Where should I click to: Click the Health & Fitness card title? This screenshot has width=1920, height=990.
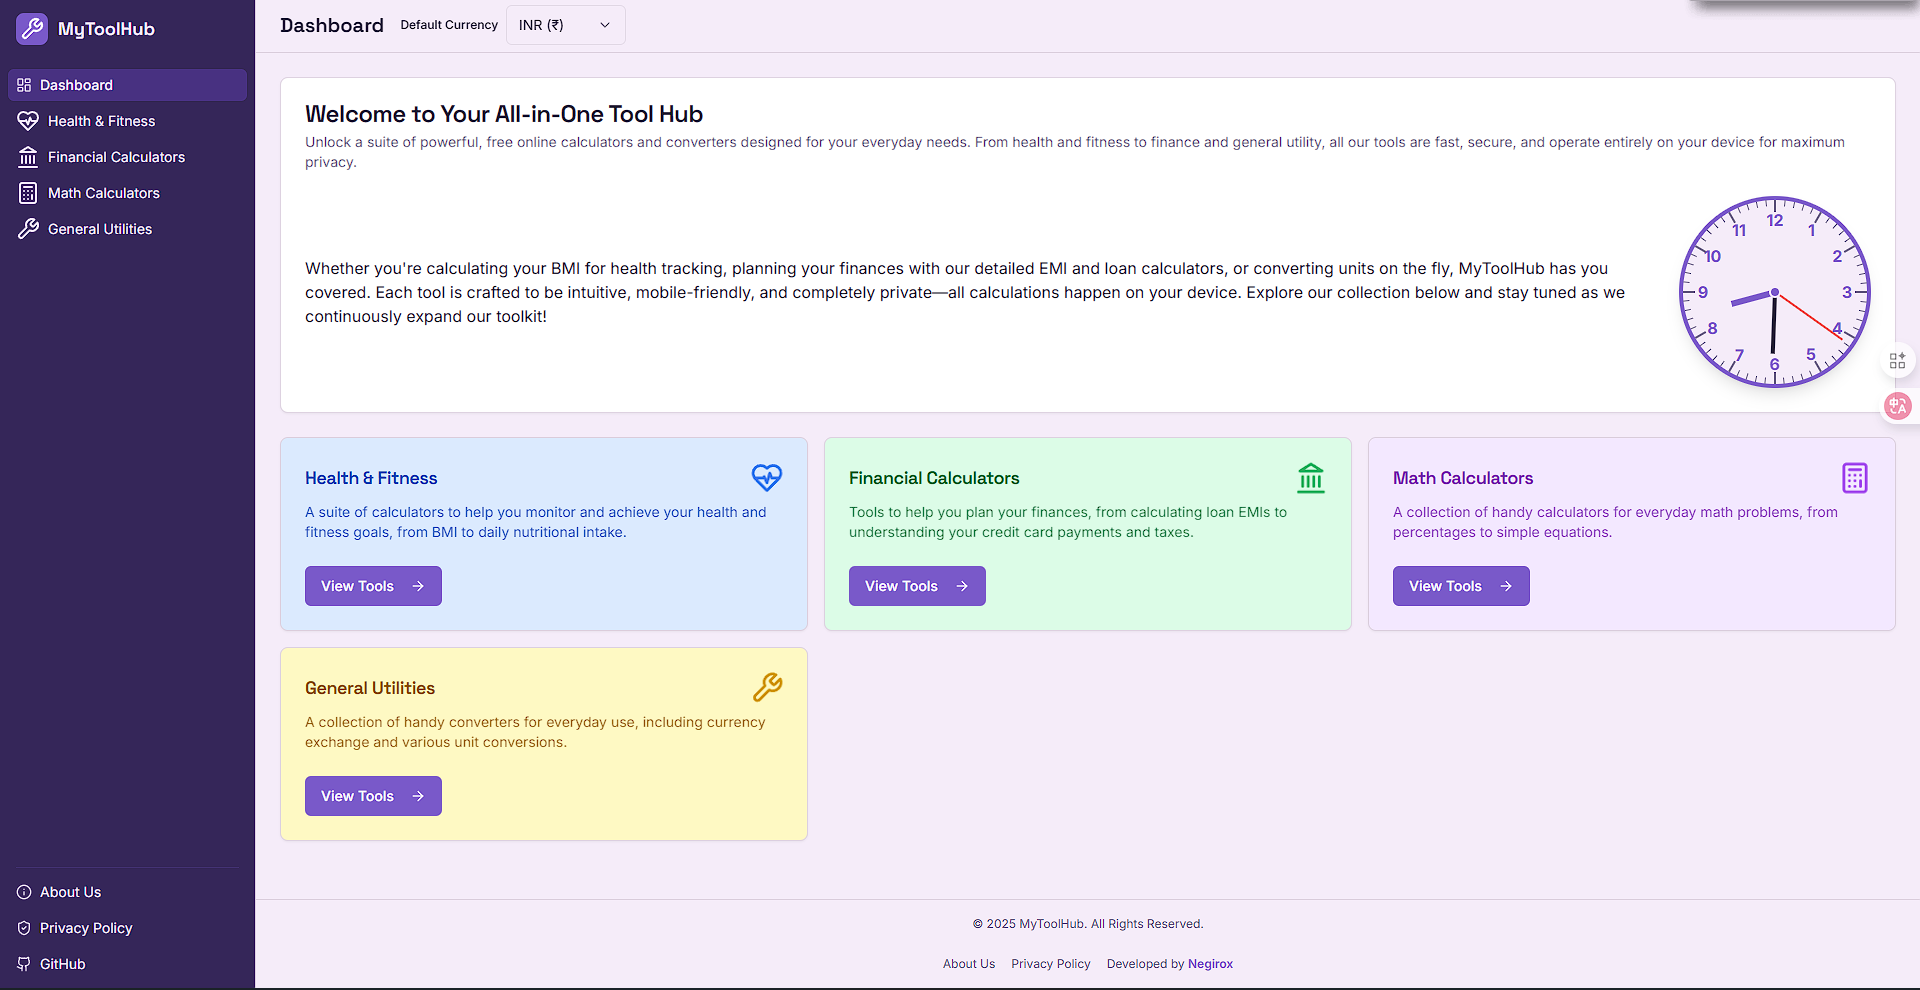tap(371, 478)
